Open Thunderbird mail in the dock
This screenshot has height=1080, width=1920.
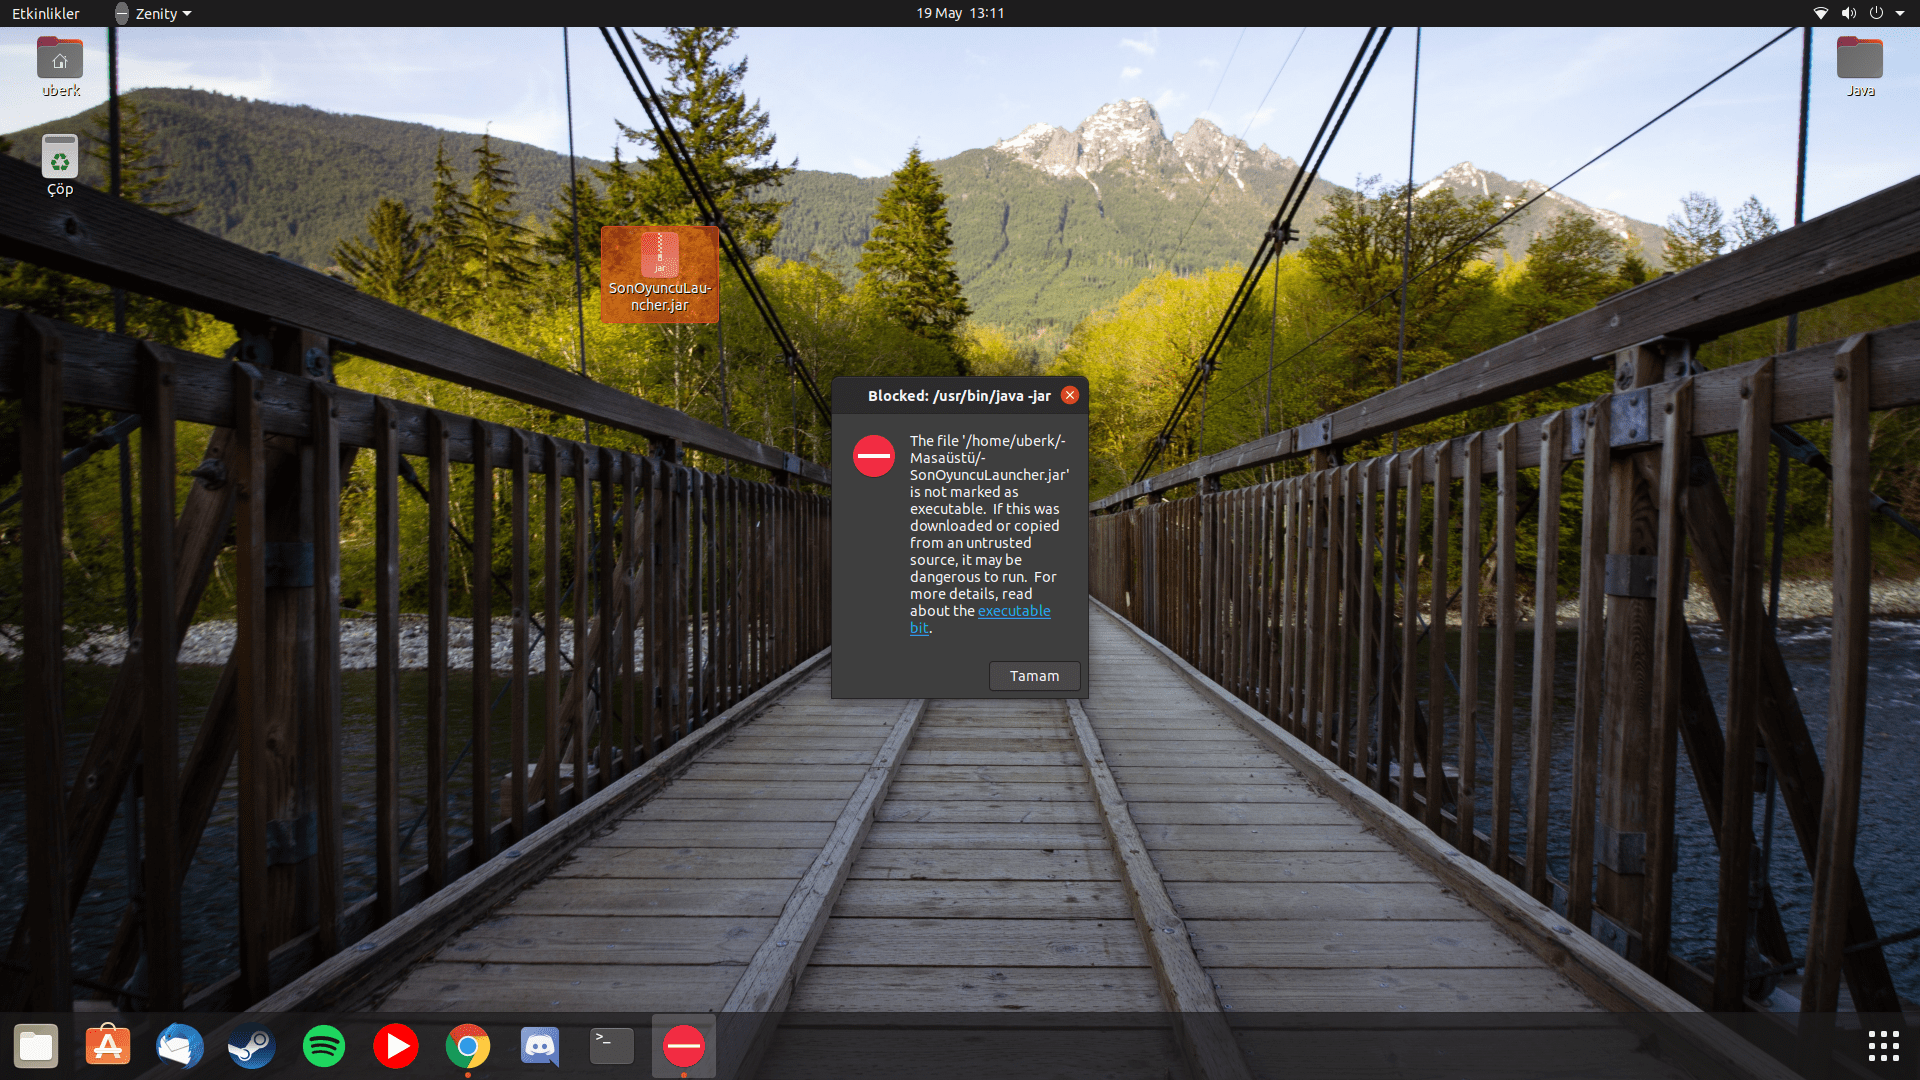click(x=180, y=1046)
